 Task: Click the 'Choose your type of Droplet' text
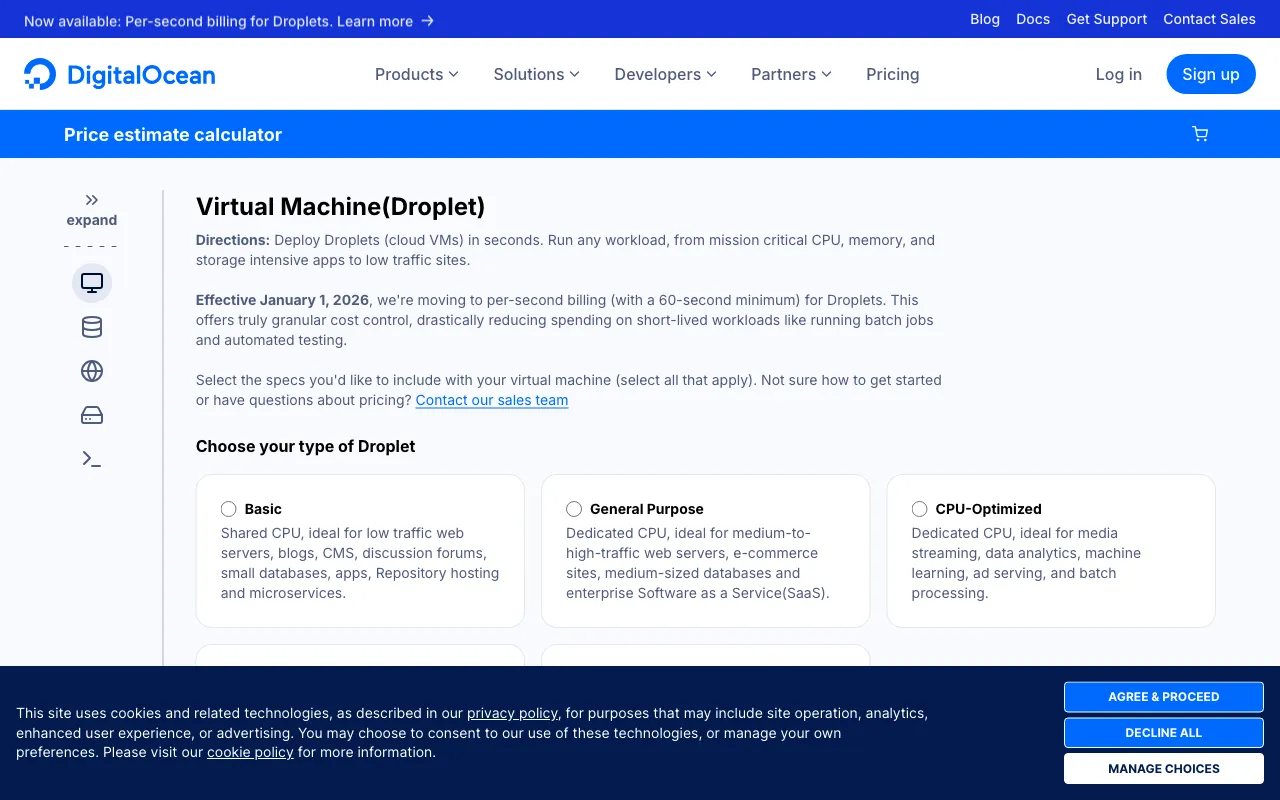tap(306, 446)
